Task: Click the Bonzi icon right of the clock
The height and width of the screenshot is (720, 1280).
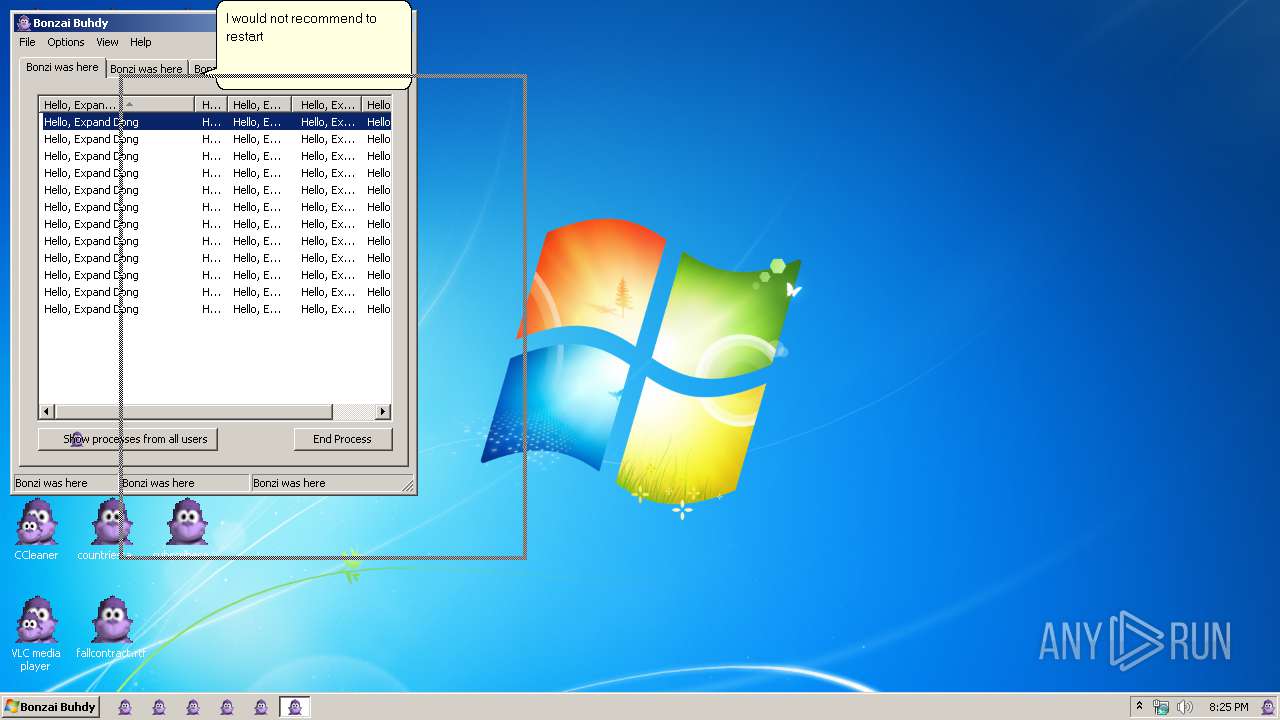Action: (1267, 707)
